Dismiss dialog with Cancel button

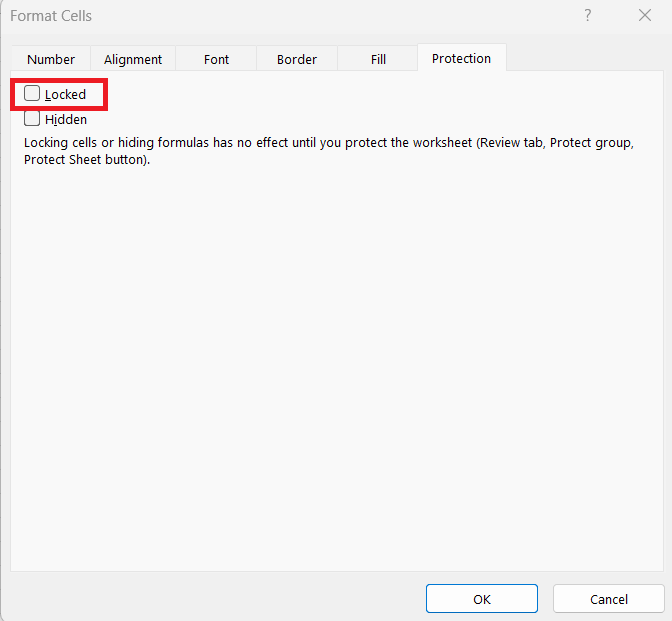coord(609,599)
